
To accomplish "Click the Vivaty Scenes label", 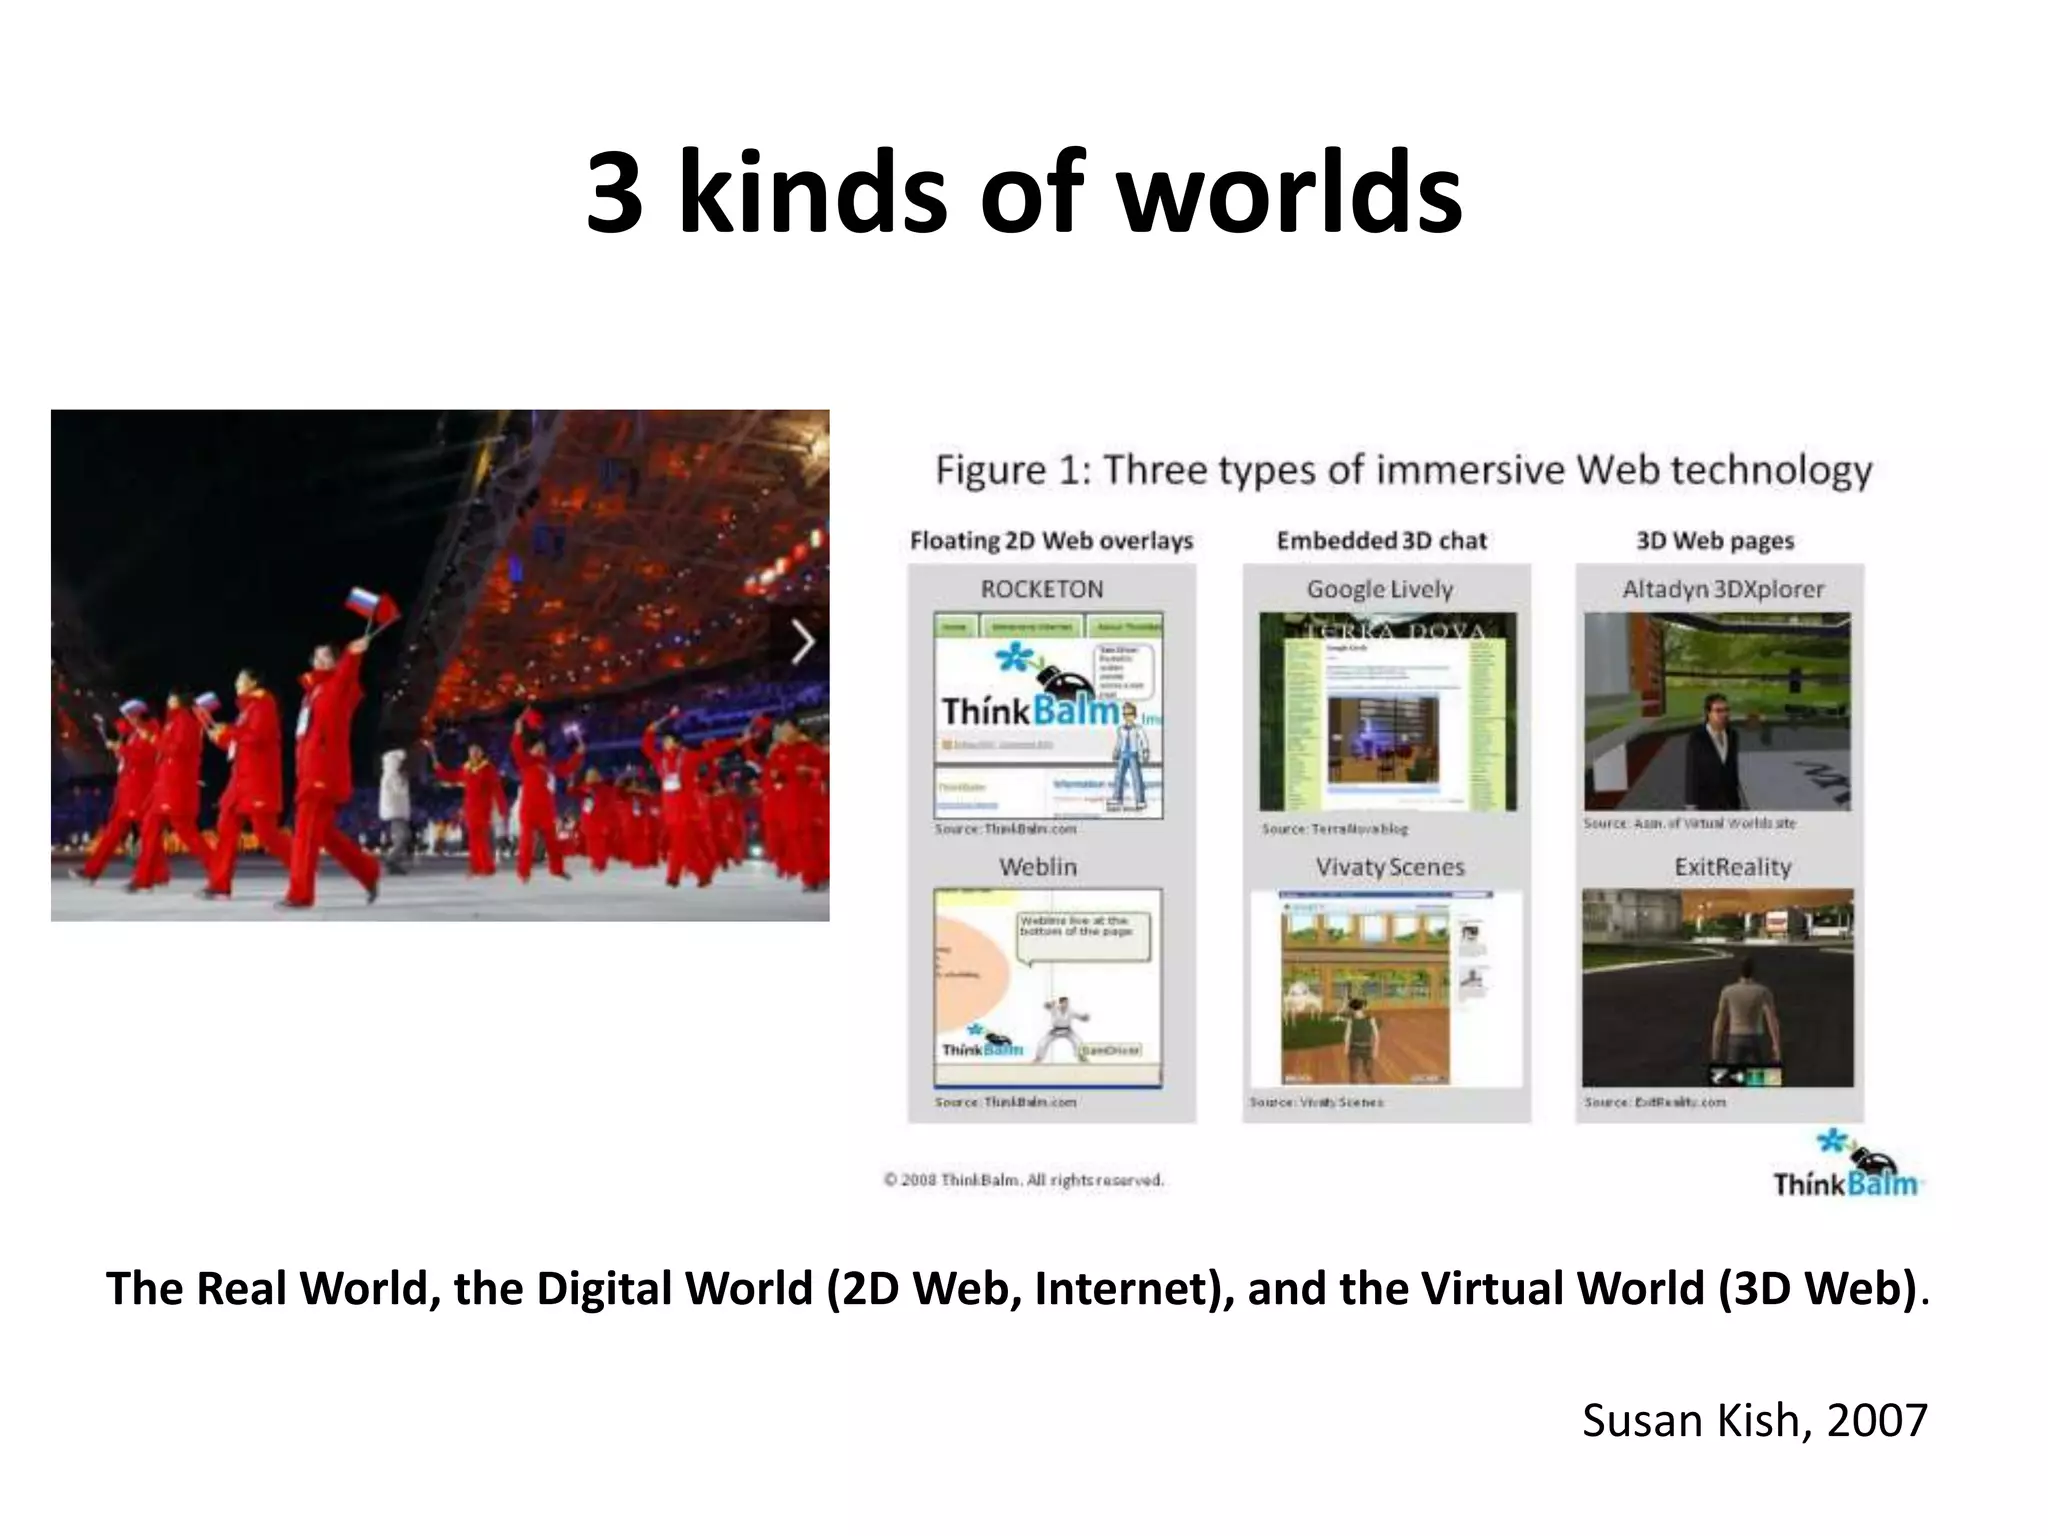I will click(x=1390, y=867).
